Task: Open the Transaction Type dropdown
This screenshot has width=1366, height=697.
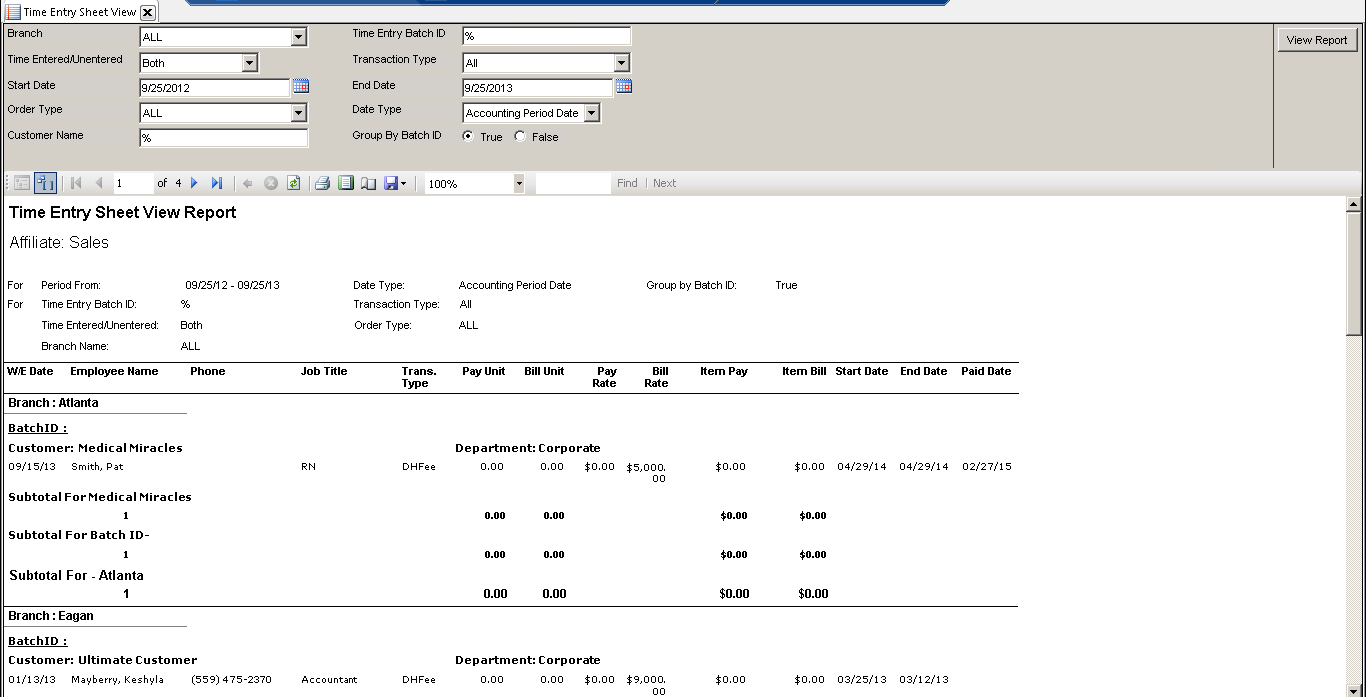Action: (622, 63)
